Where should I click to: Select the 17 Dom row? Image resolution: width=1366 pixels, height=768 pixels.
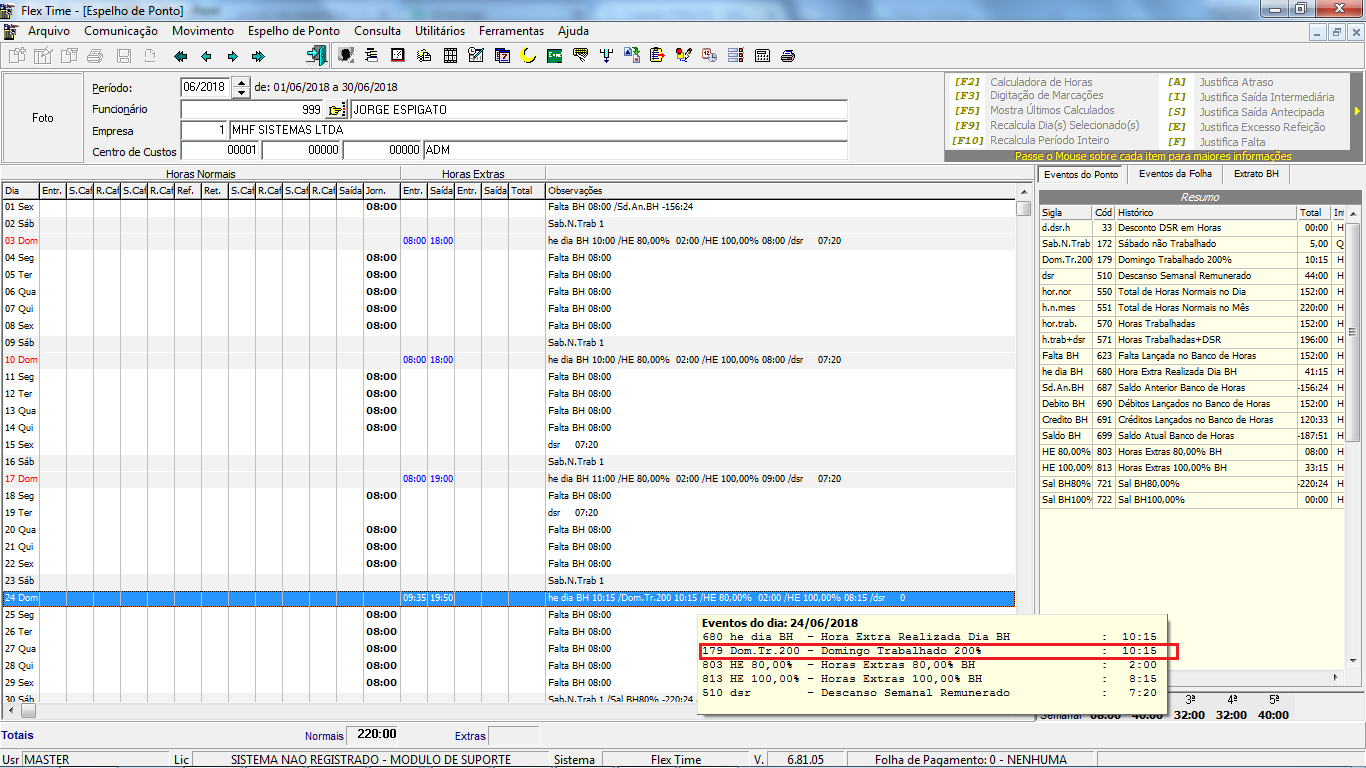coord(508,479)
